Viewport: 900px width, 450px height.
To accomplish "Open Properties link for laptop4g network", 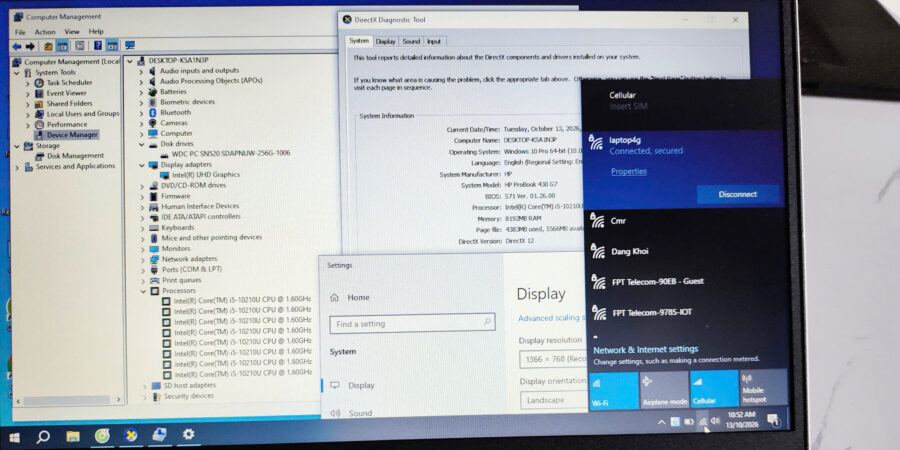I will tap(629, 172).
